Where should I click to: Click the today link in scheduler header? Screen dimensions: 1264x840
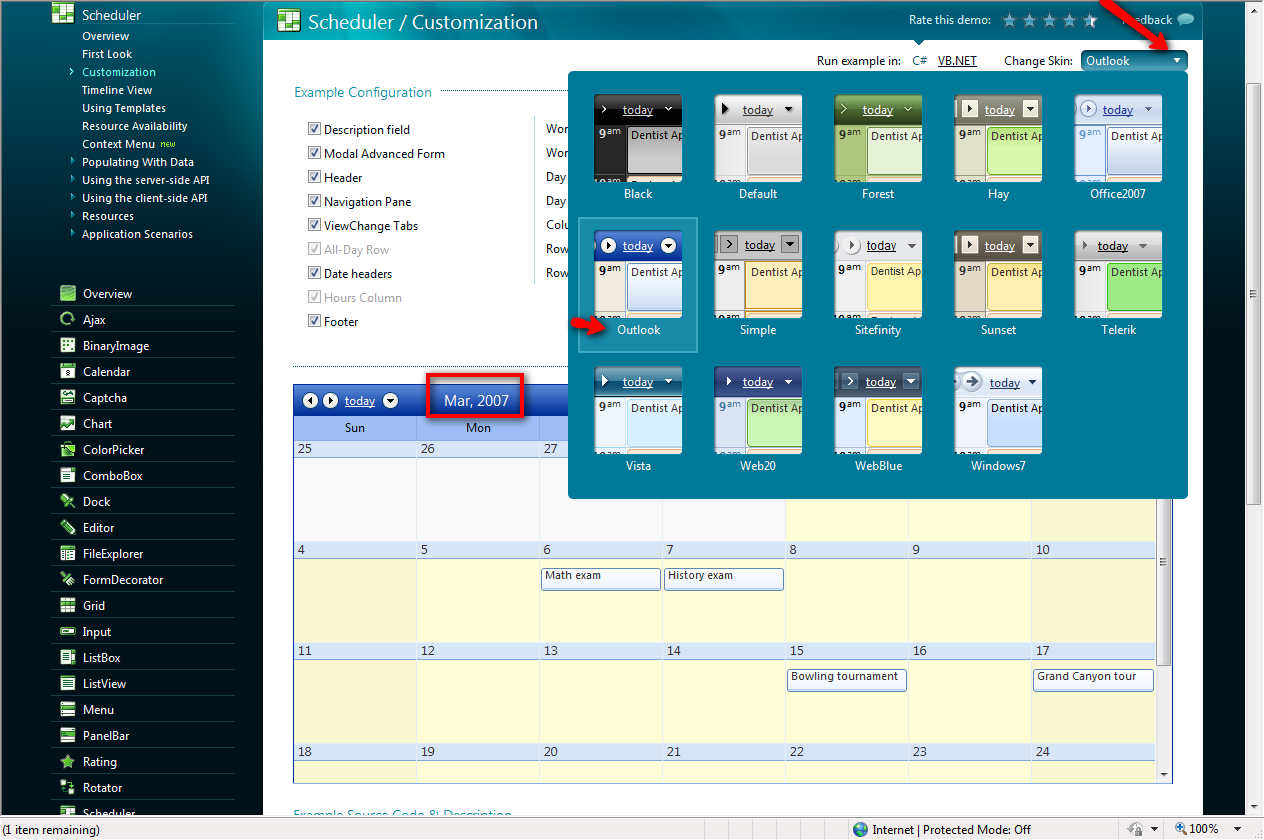(x=360, y=401)
